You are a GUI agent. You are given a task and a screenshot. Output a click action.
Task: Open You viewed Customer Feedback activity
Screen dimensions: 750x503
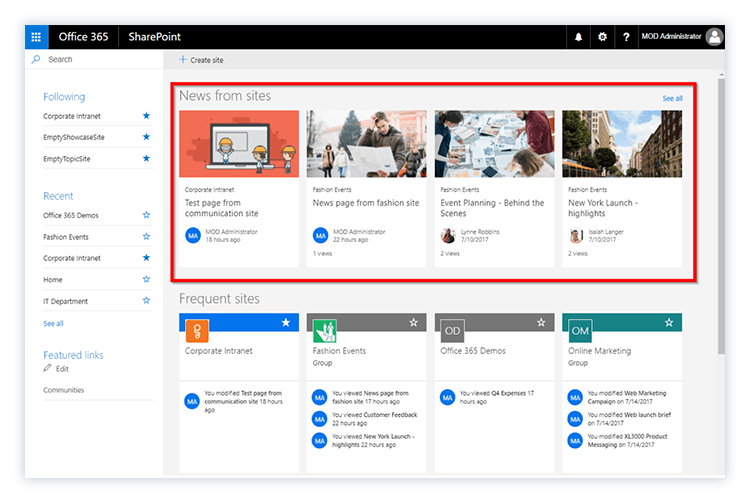[x=375, y=419]
